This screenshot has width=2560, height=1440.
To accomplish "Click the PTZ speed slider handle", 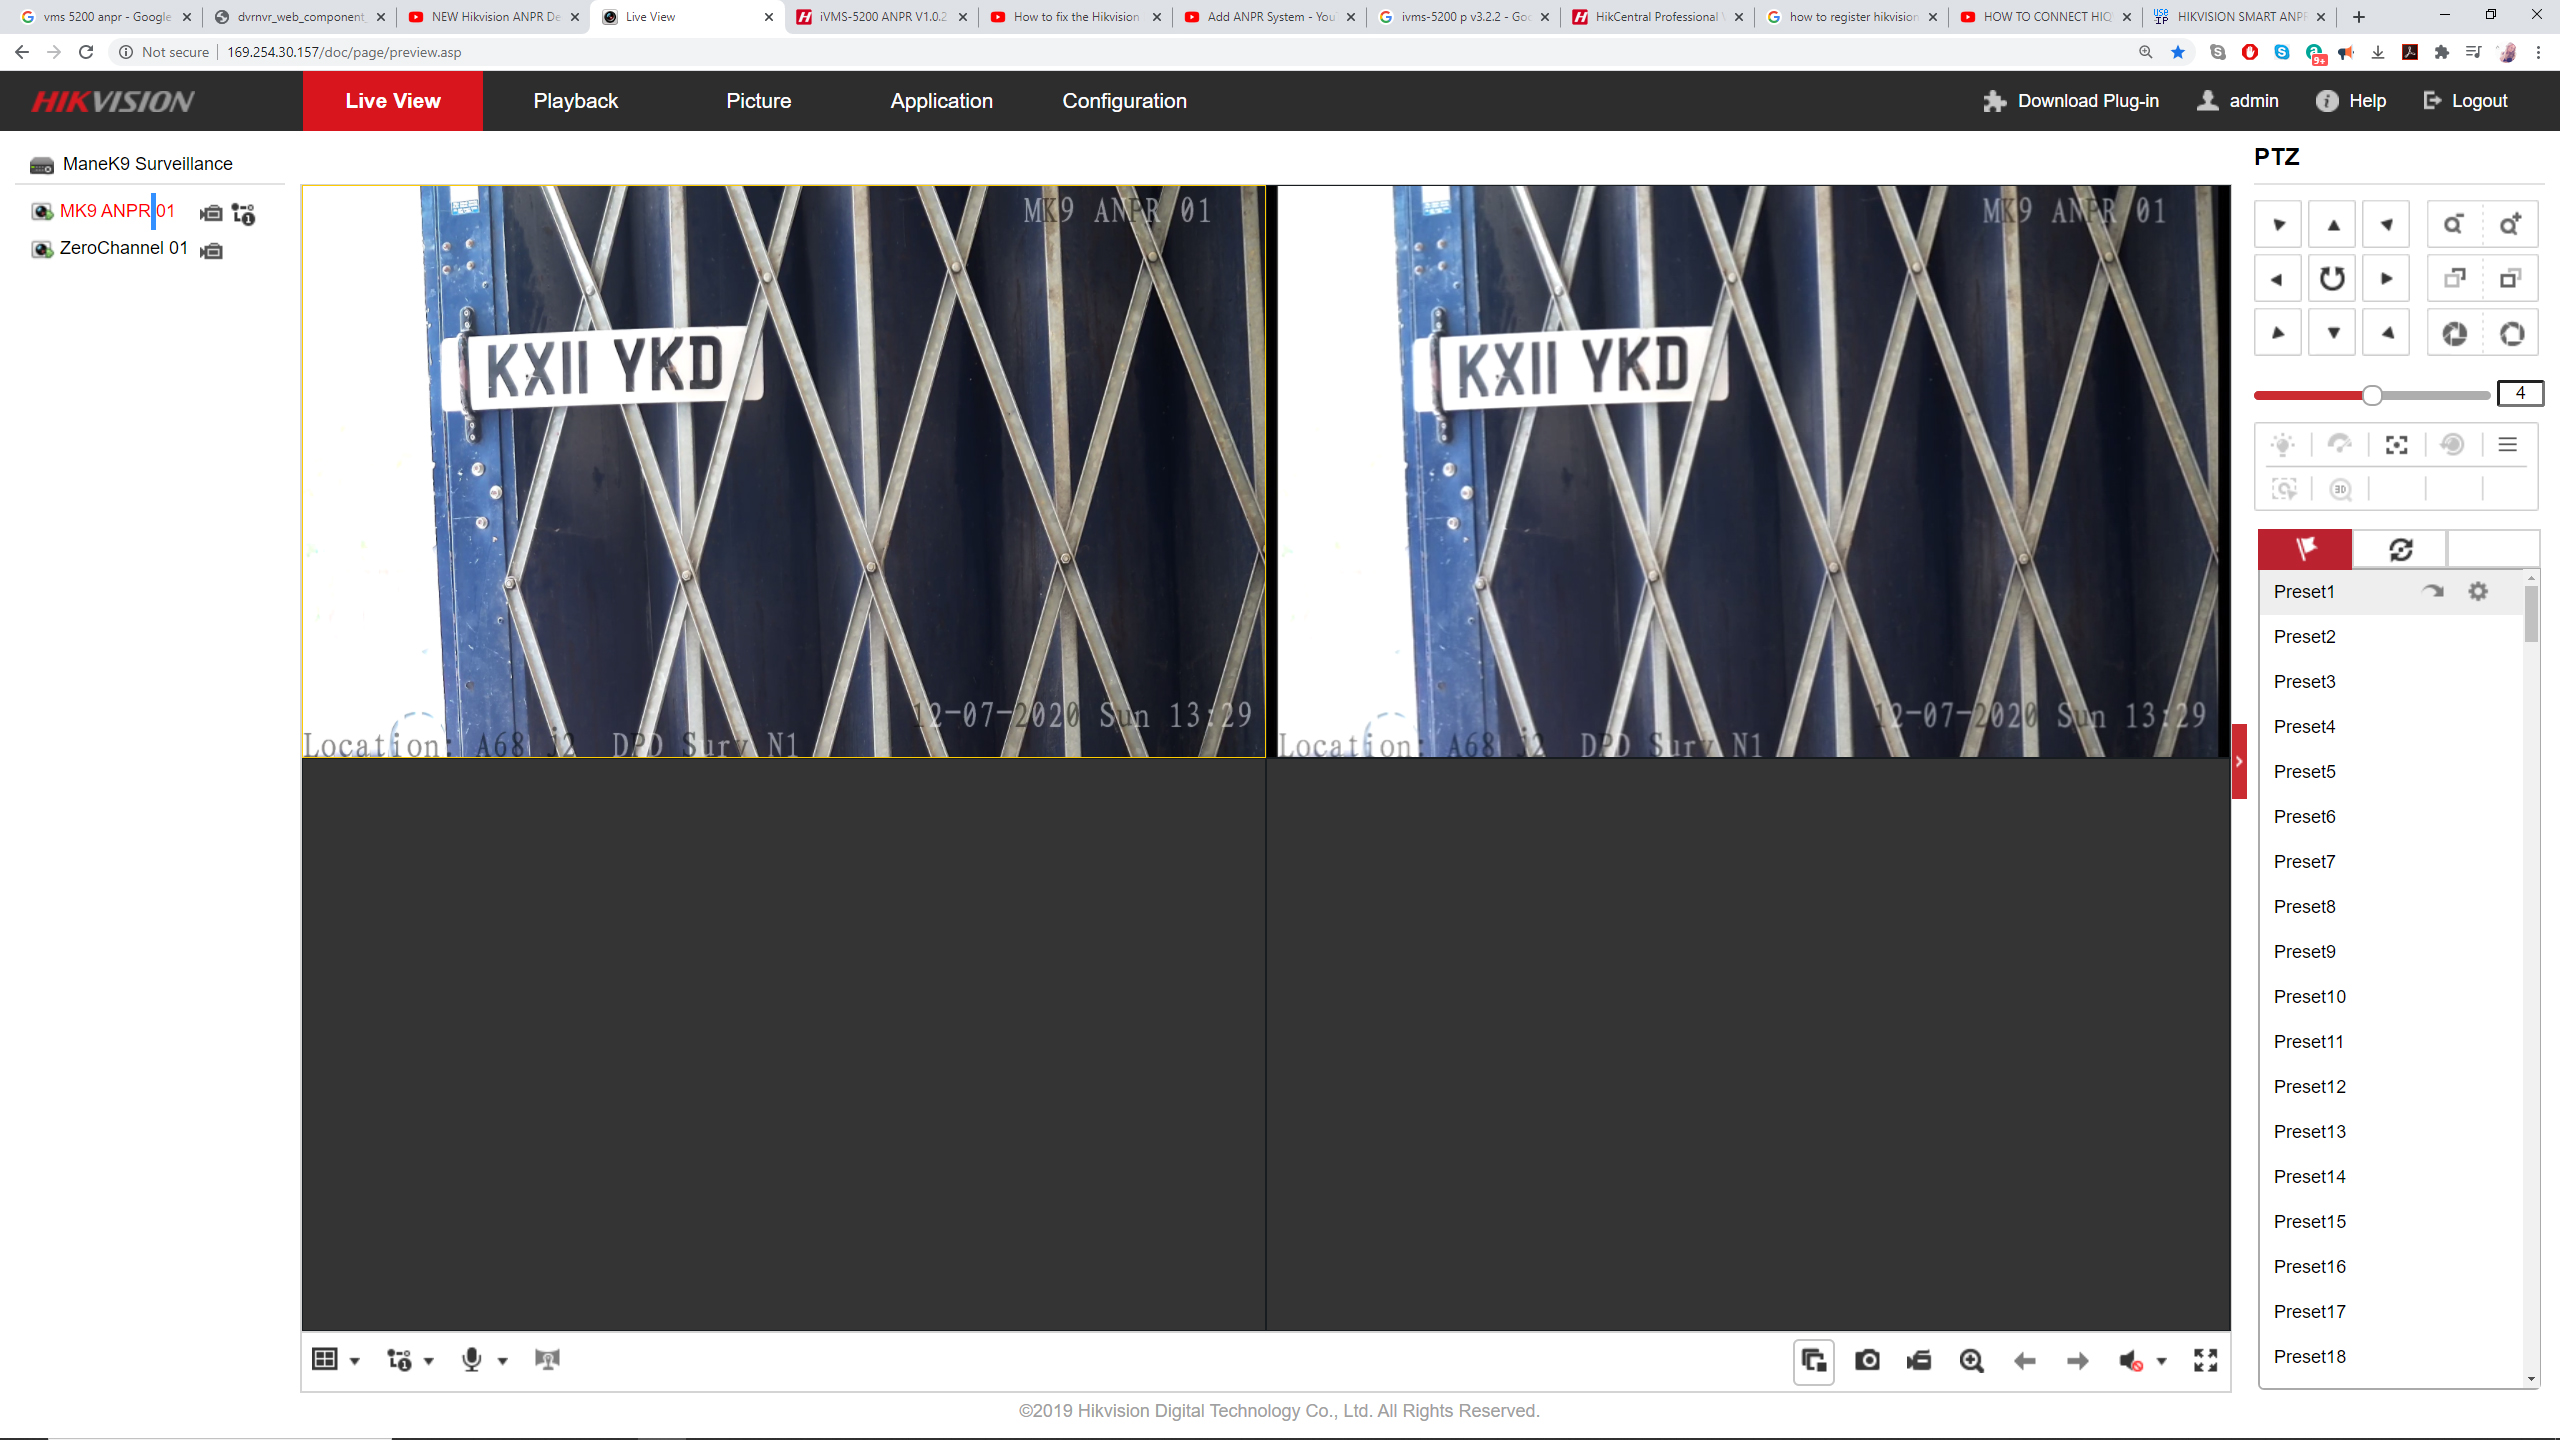I will (2372, 395).
